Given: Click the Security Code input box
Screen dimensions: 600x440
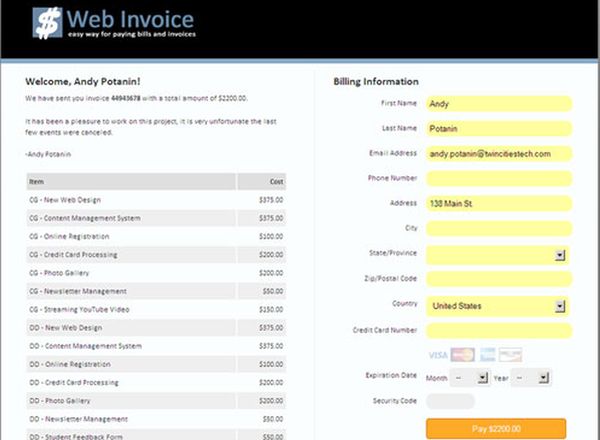Looking at the screenshot, I should pyautogui.click(x=450, y=401).
